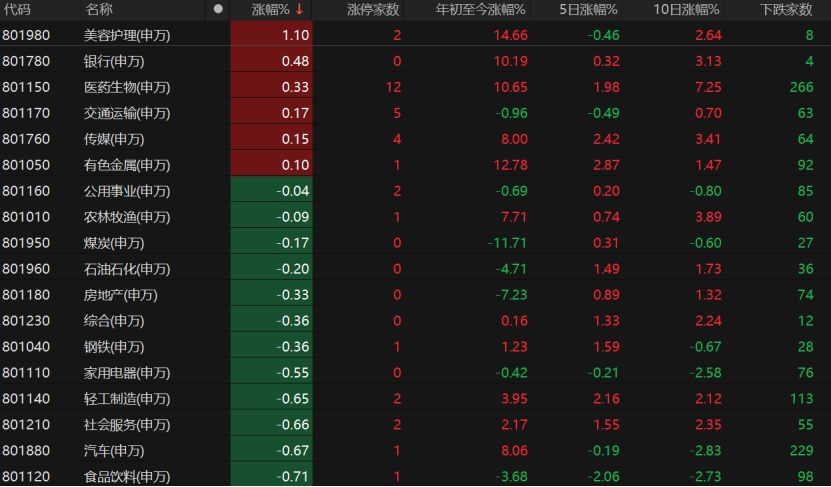Click code 801180 of 房地产
This screenshot has width=831, height=487.
point(26,295)
